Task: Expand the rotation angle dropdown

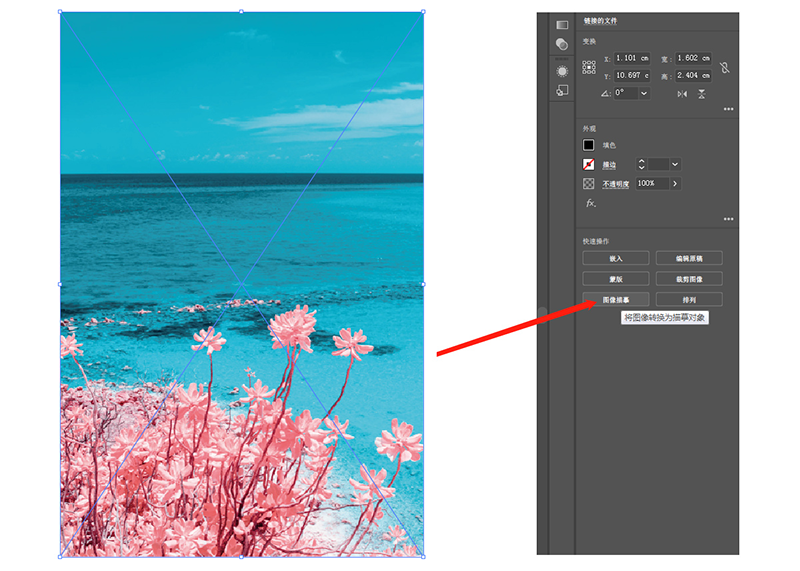Action: tap(643, 93)
